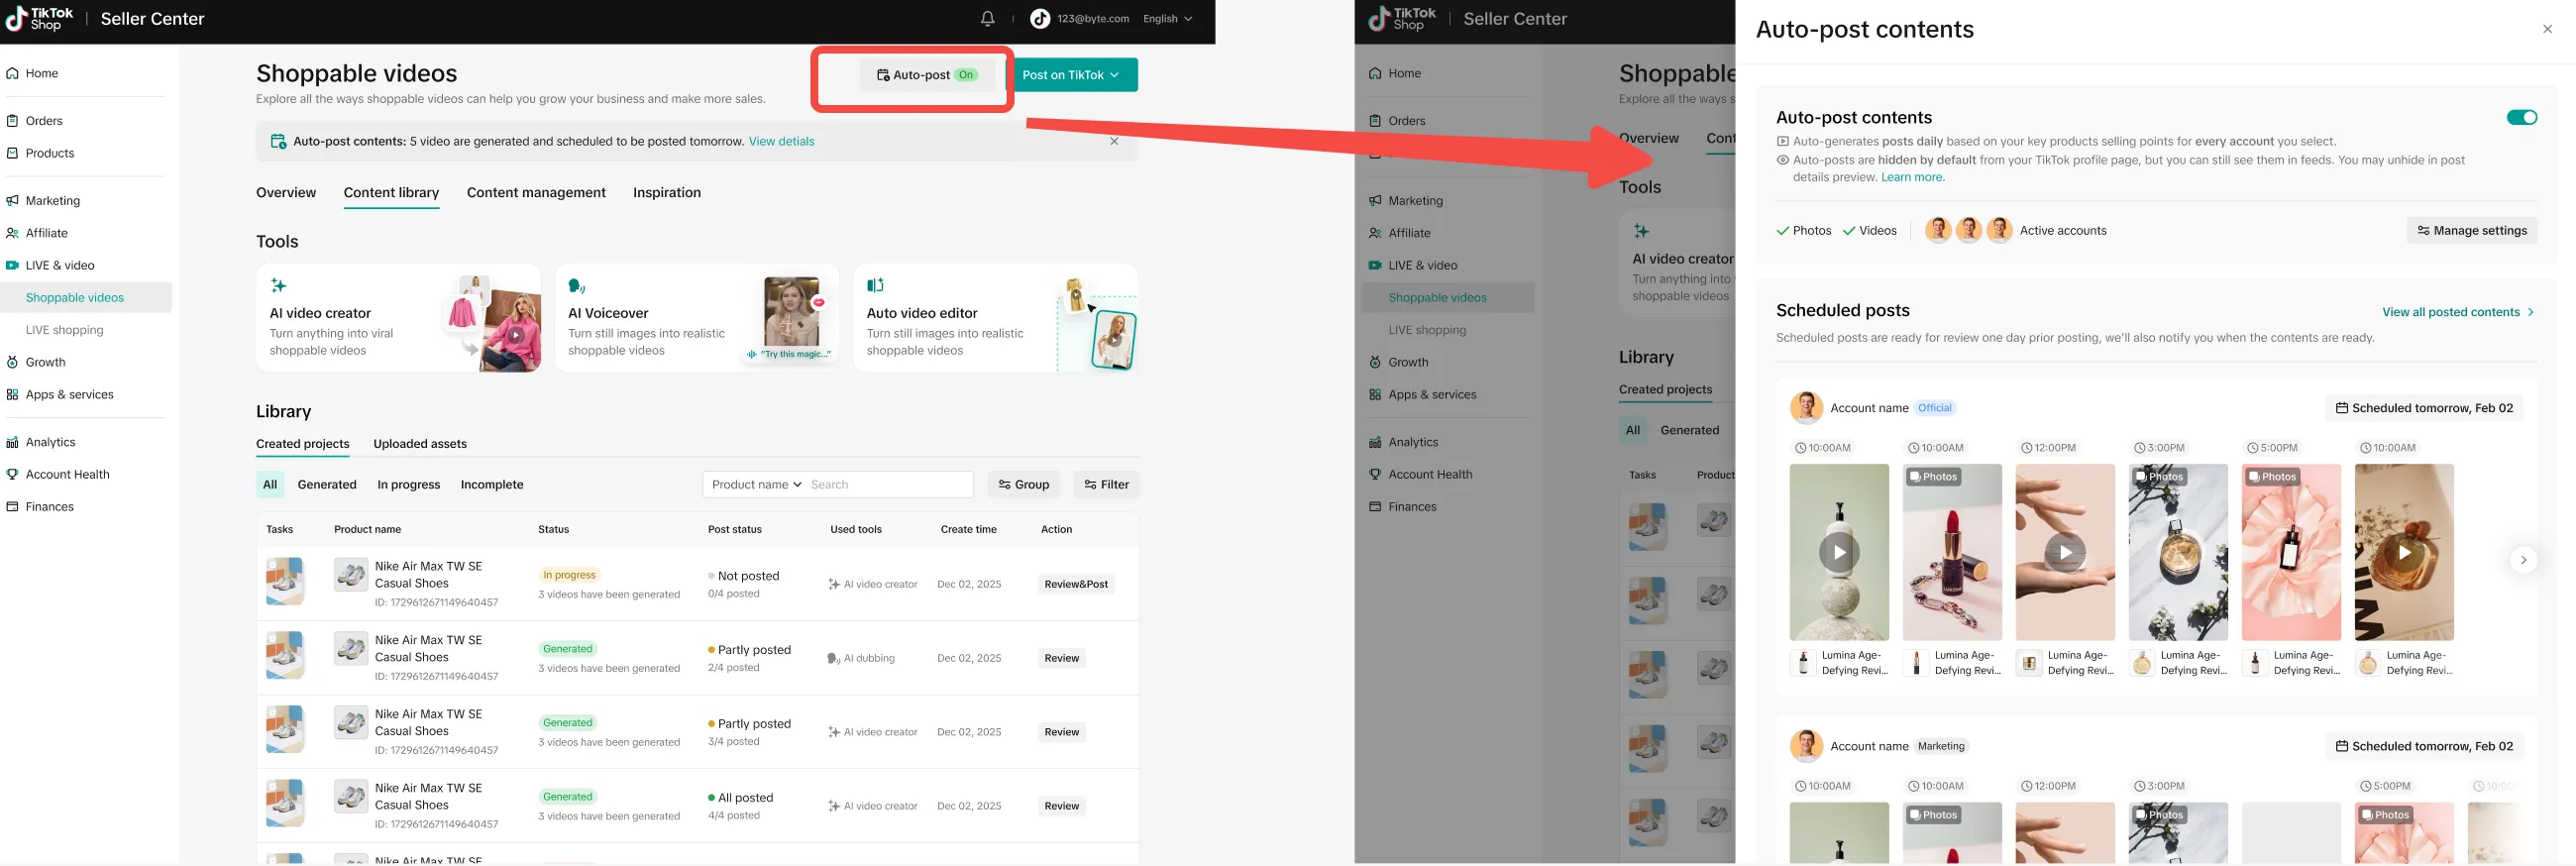Open the AI Voiceover tool card
2576x866 pixels.
click(697, 318)
